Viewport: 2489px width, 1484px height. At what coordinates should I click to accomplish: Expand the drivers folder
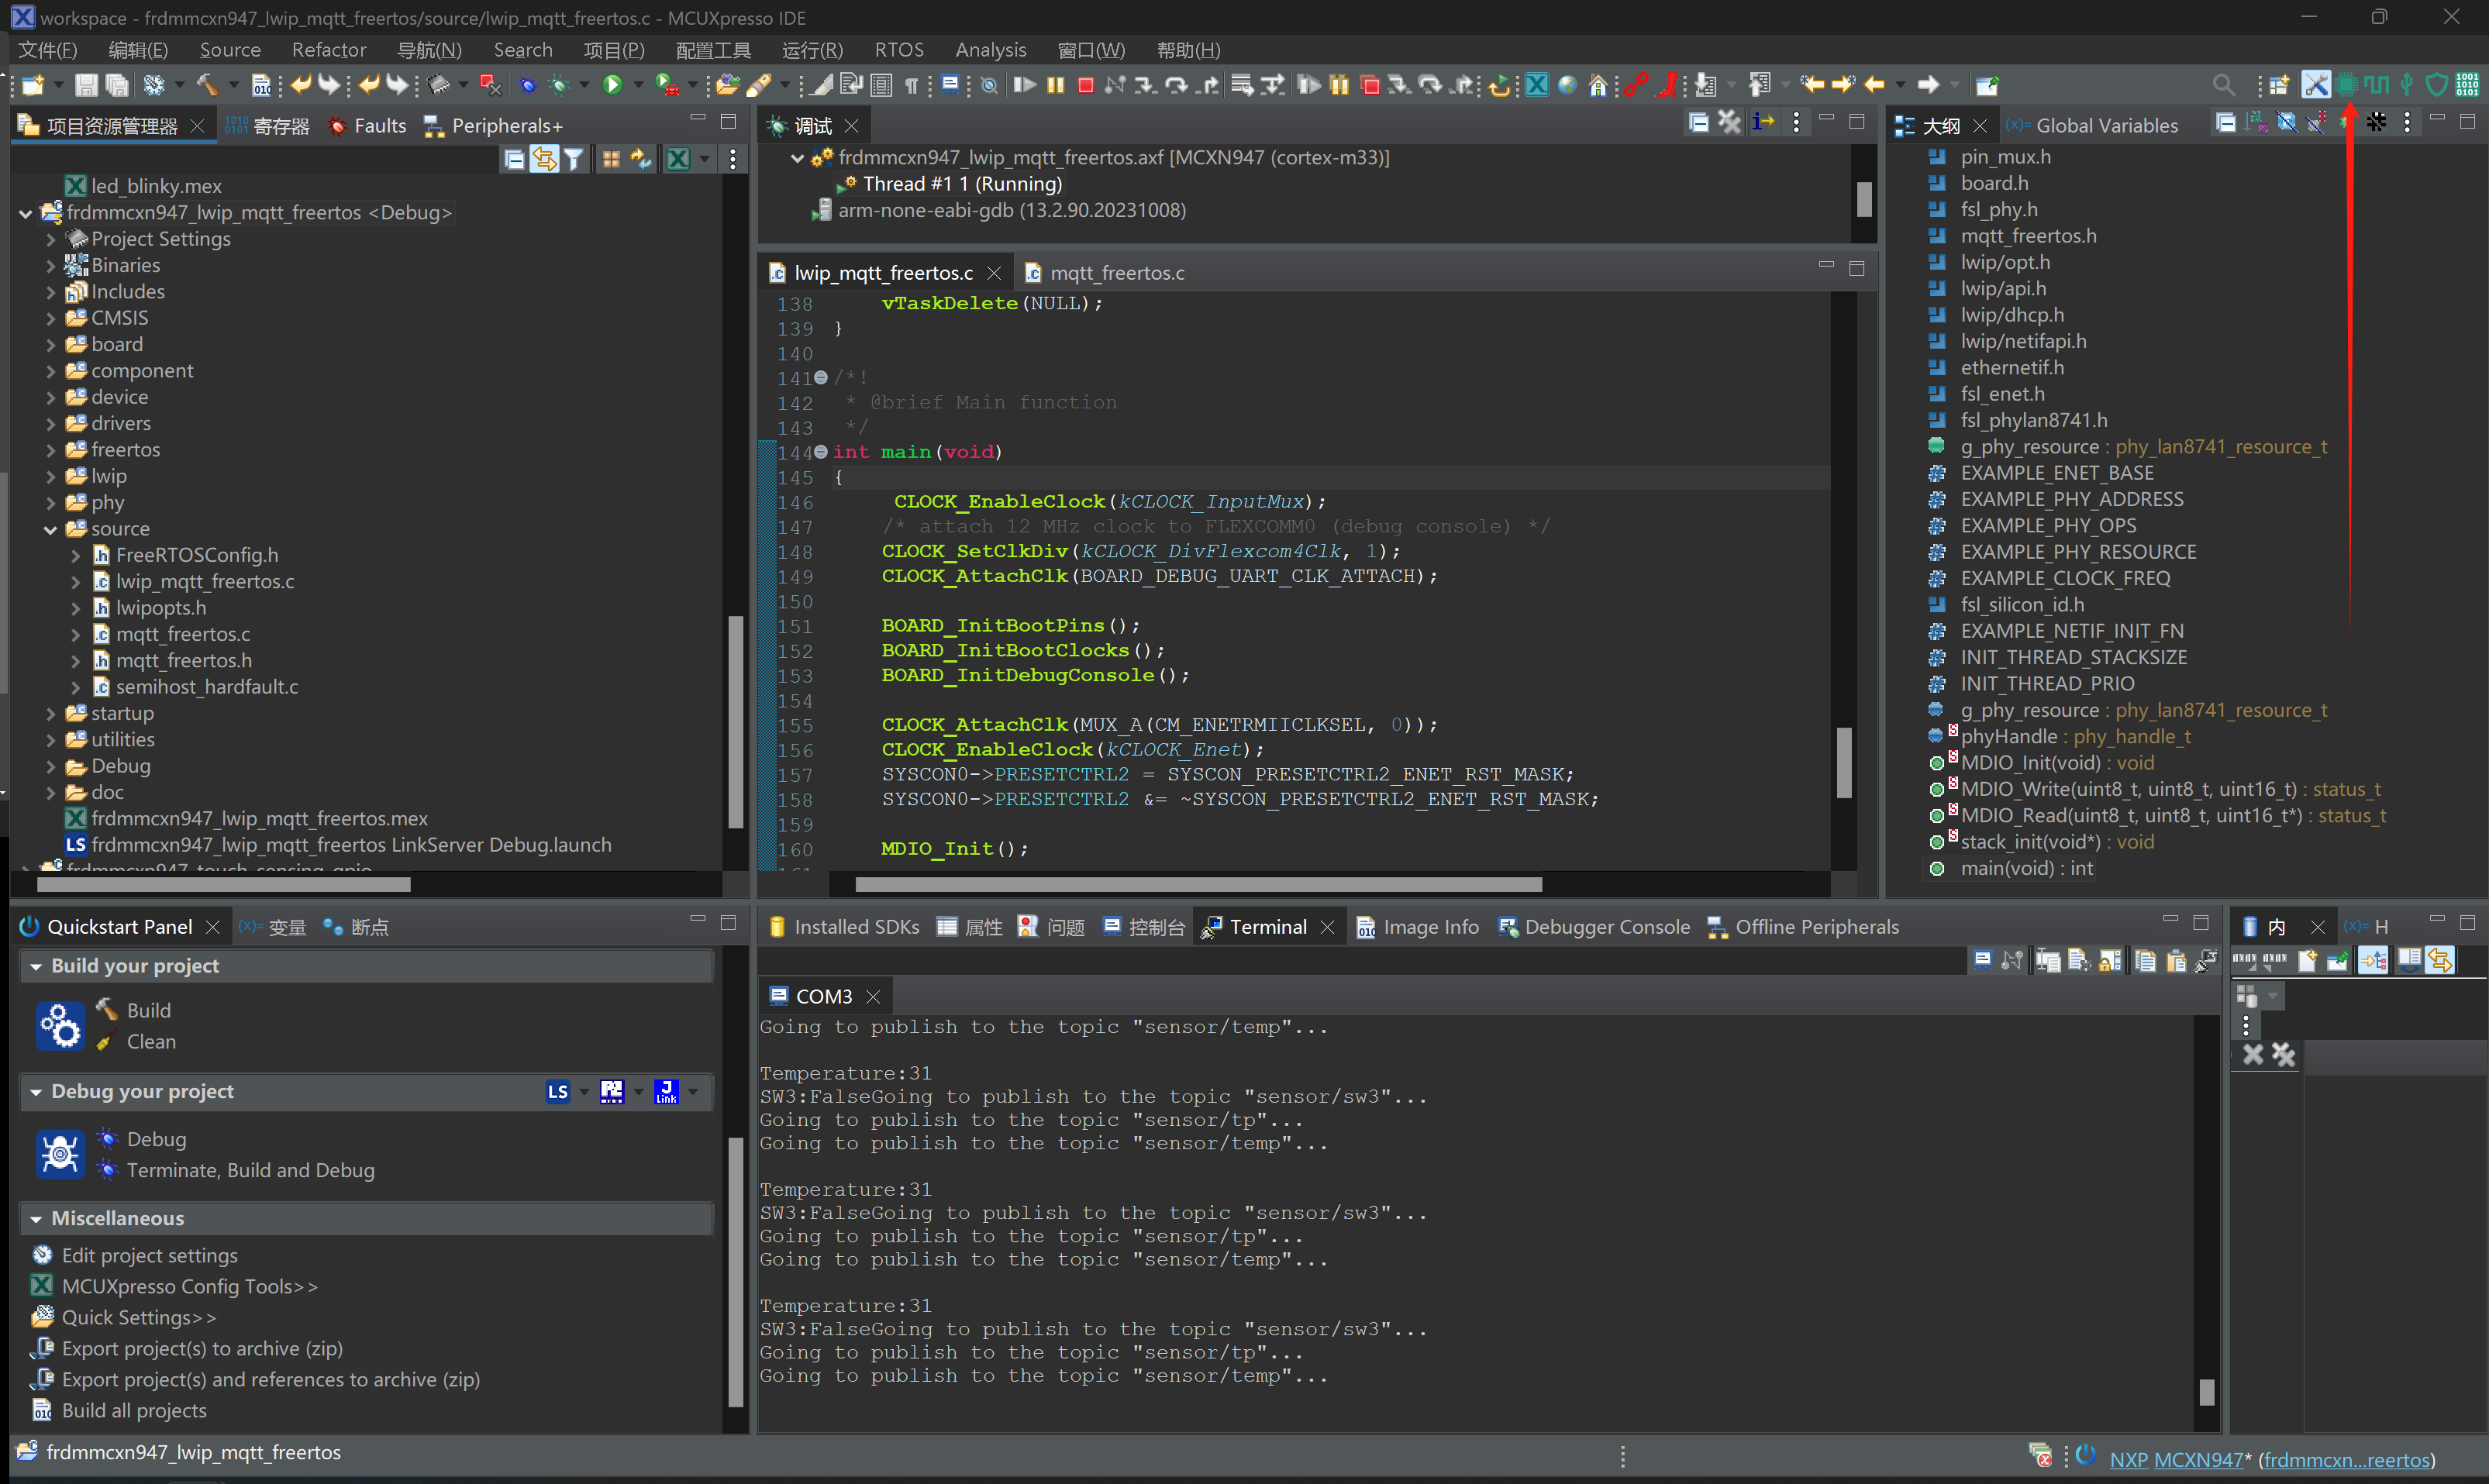coord(50,424)
